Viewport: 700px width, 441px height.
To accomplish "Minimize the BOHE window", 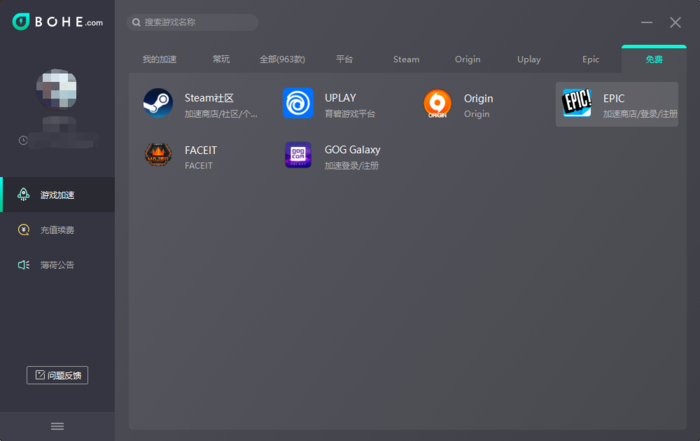I will pos(646,22).
